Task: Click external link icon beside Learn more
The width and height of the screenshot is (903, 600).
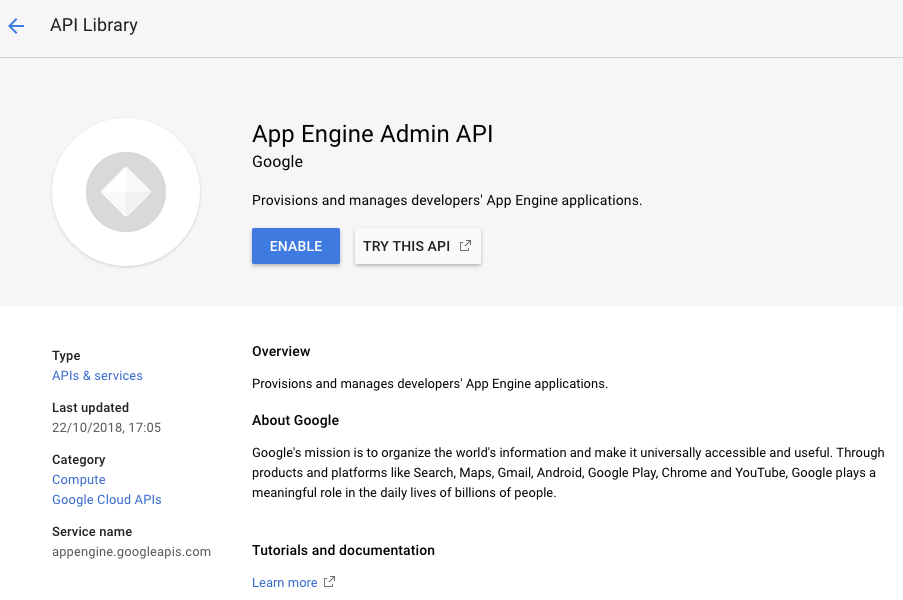Action: coord(329,582)
